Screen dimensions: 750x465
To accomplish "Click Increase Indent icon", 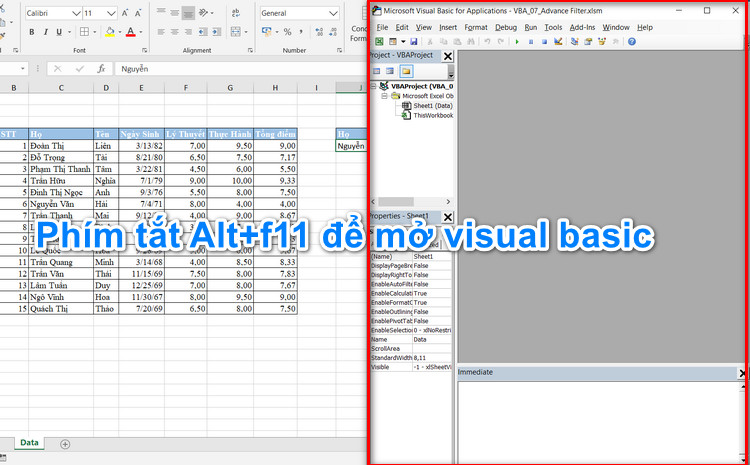I will click(217, 32).
